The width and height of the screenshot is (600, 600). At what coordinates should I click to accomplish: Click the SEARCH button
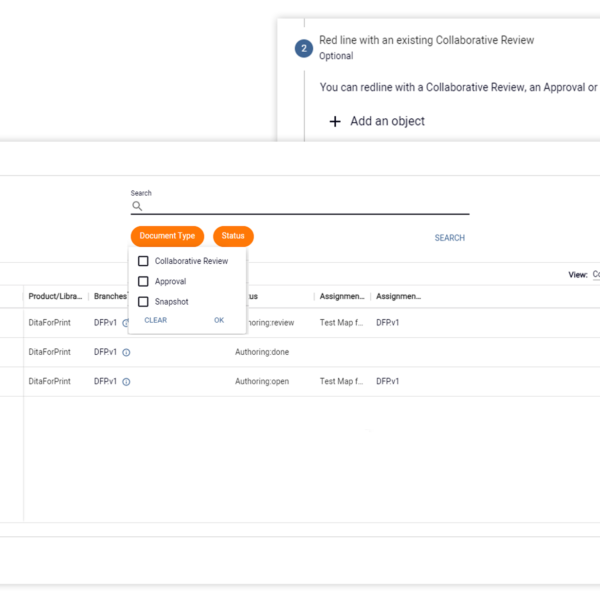[x=450, y=238]
